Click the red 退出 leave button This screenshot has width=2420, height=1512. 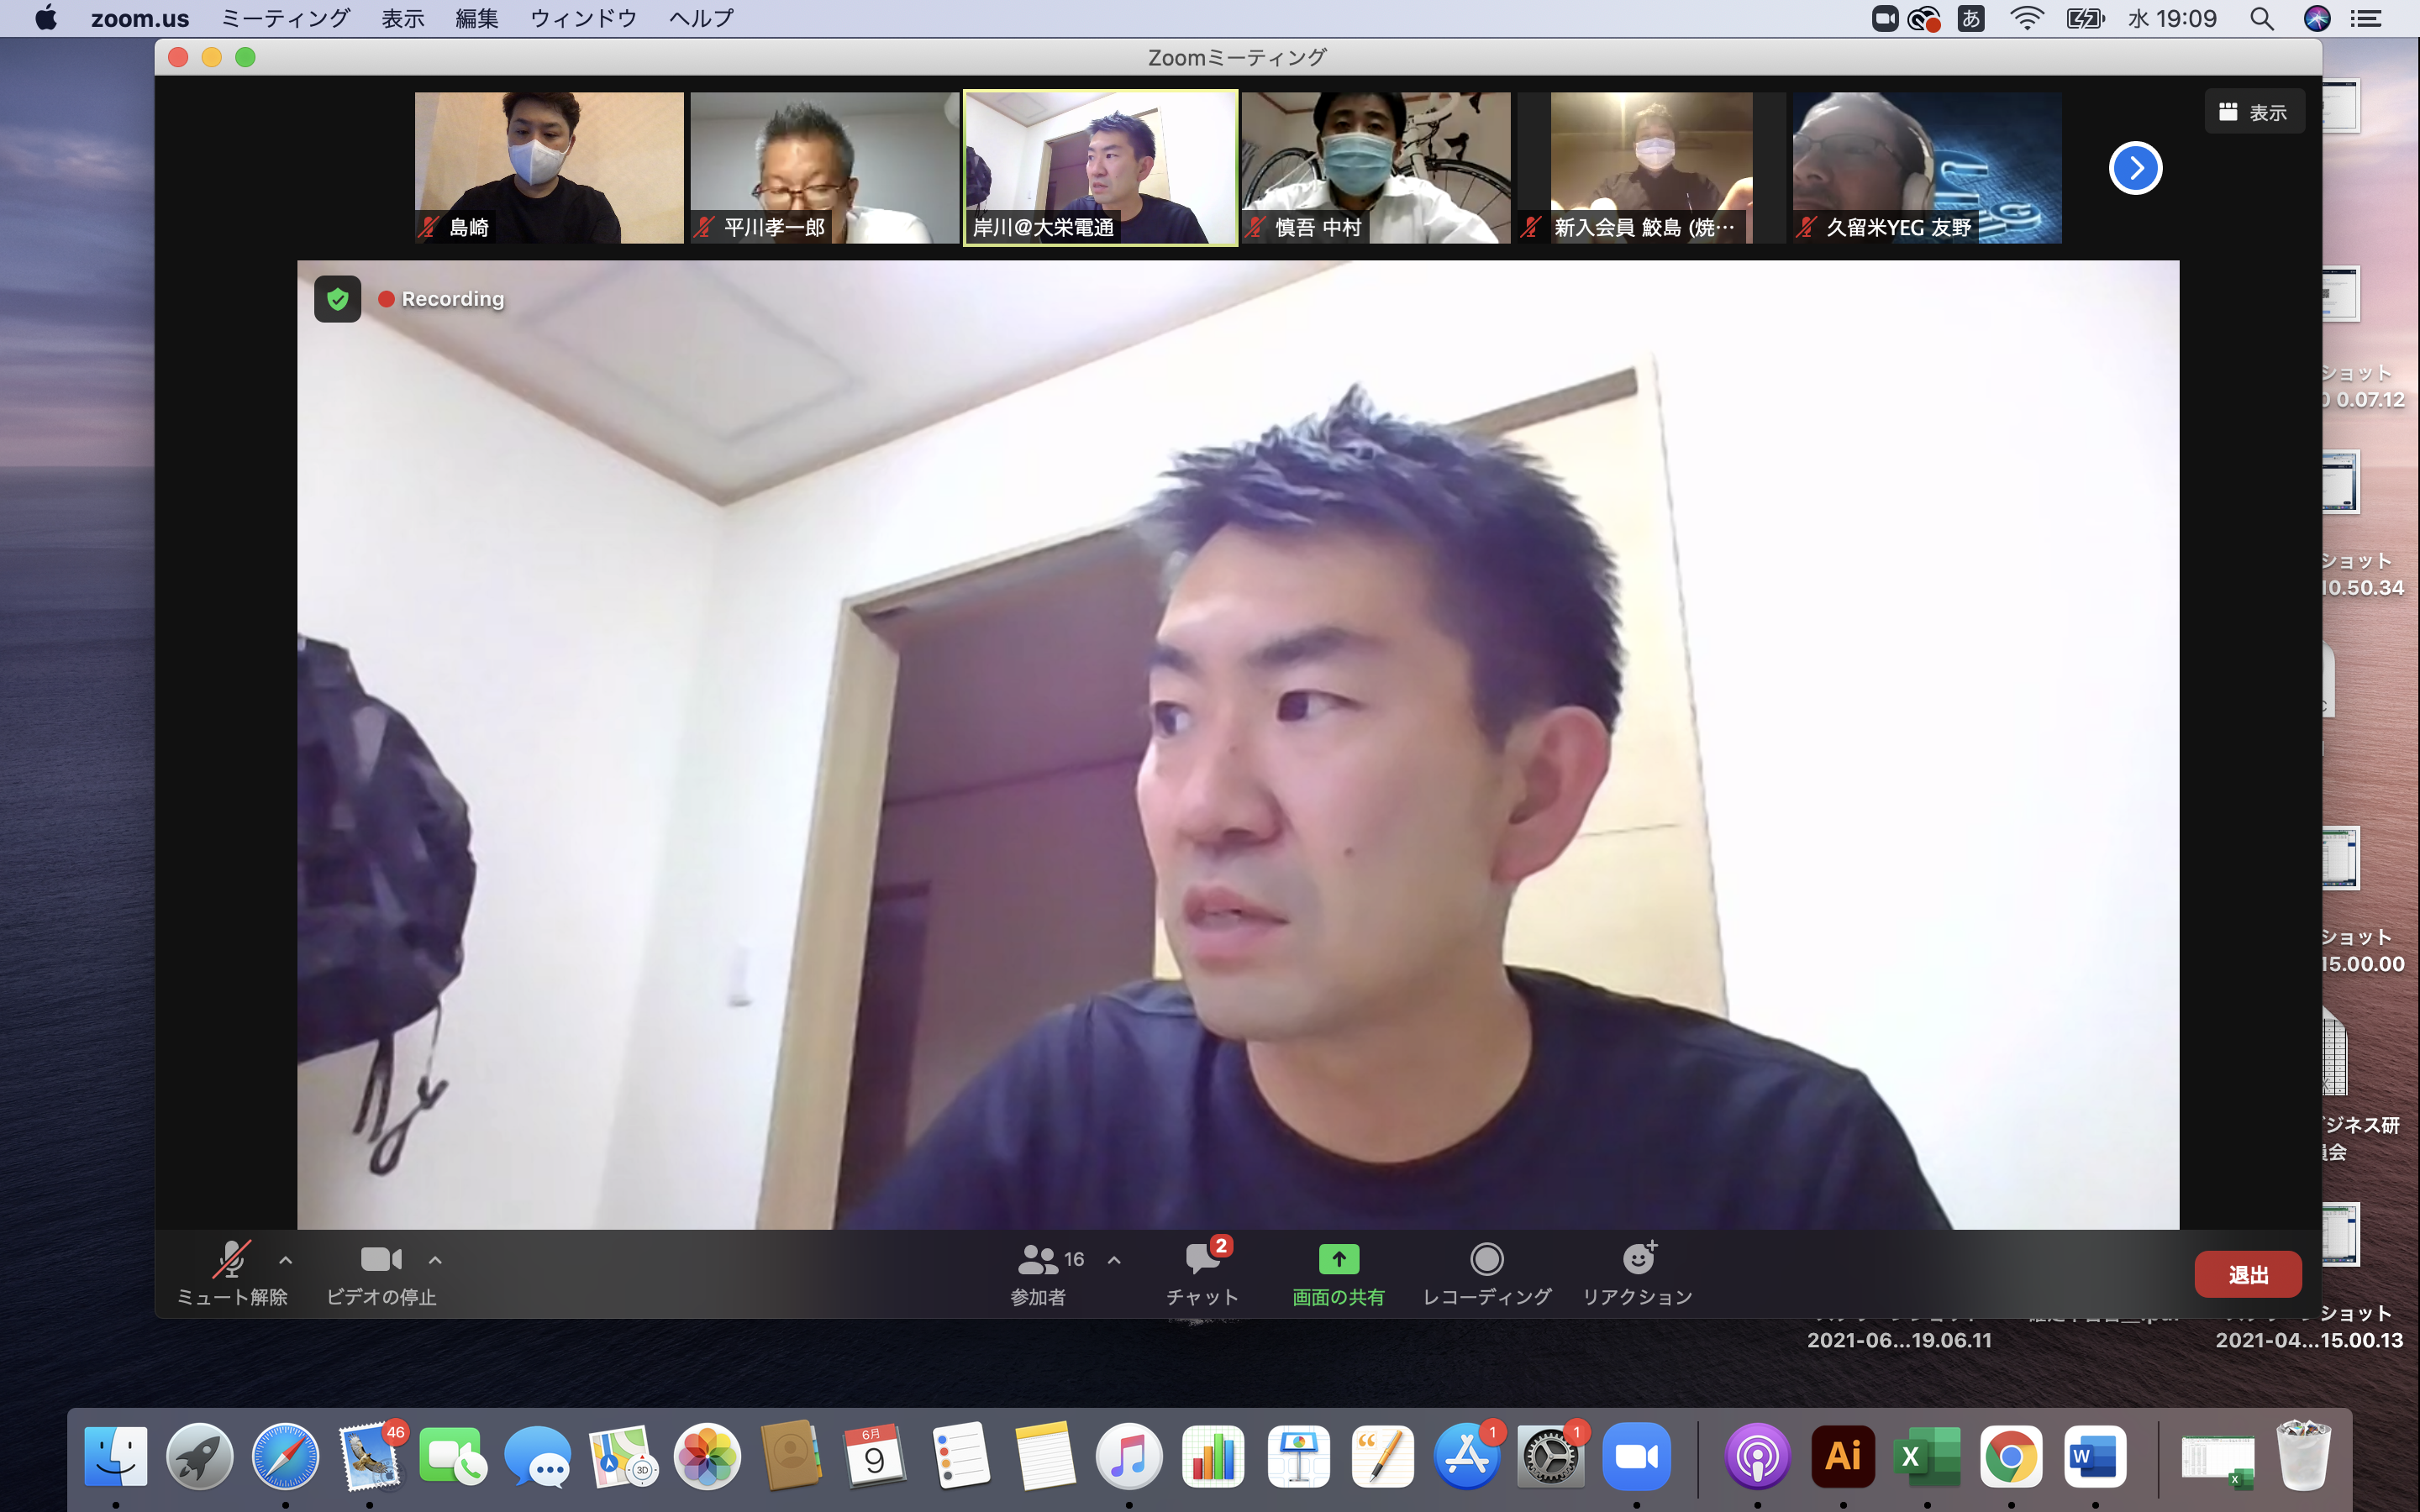point(2247,1275)
